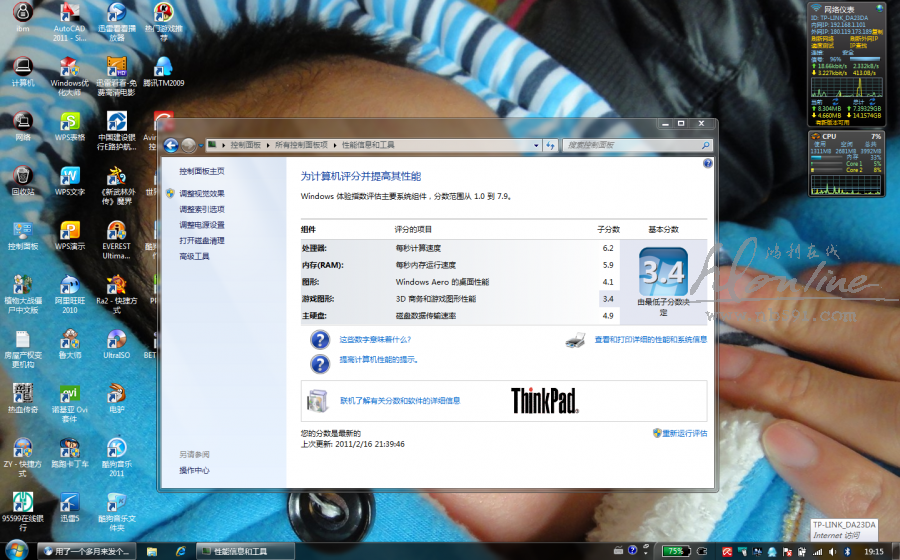Click the back arrow in Control Panel
The image size is (900, 560).
point(171,145)
